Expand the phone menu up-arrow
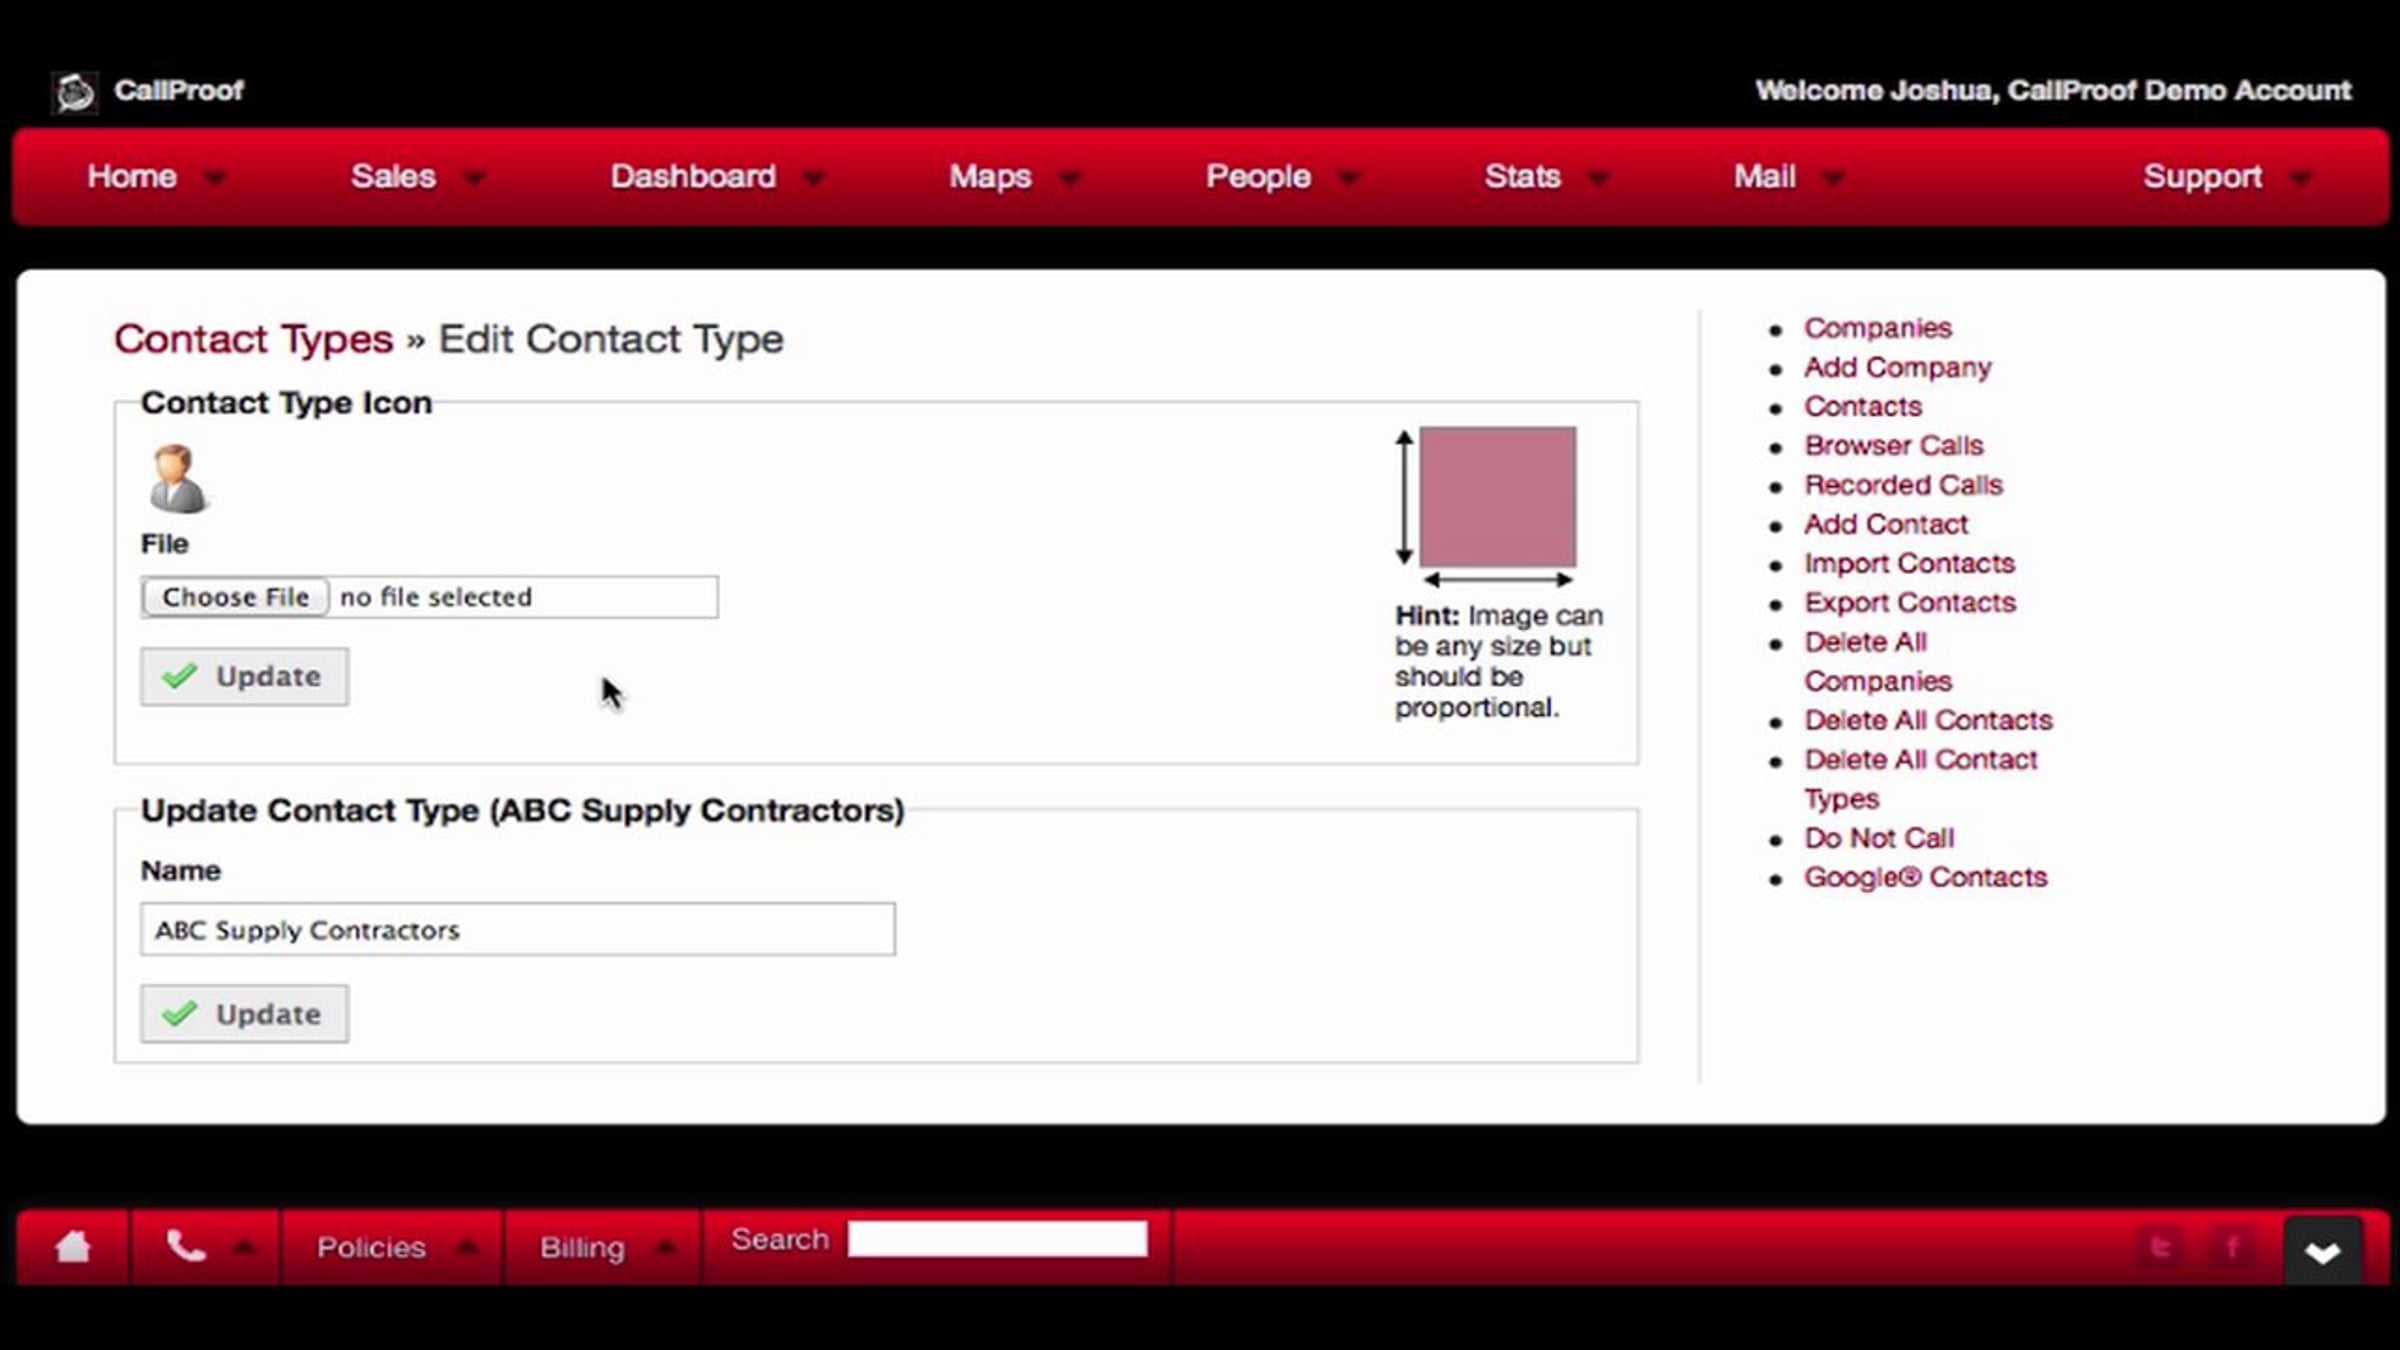 (x=243, y=1247)
